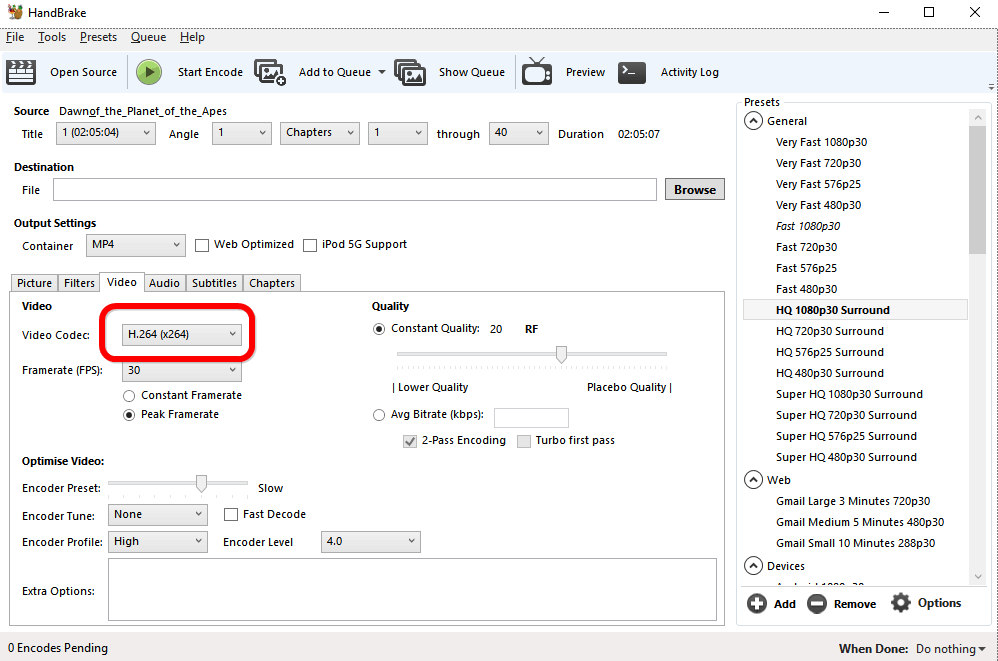
Task: Open the Encoder Level dropdown
Action: (x=370, y=541)
